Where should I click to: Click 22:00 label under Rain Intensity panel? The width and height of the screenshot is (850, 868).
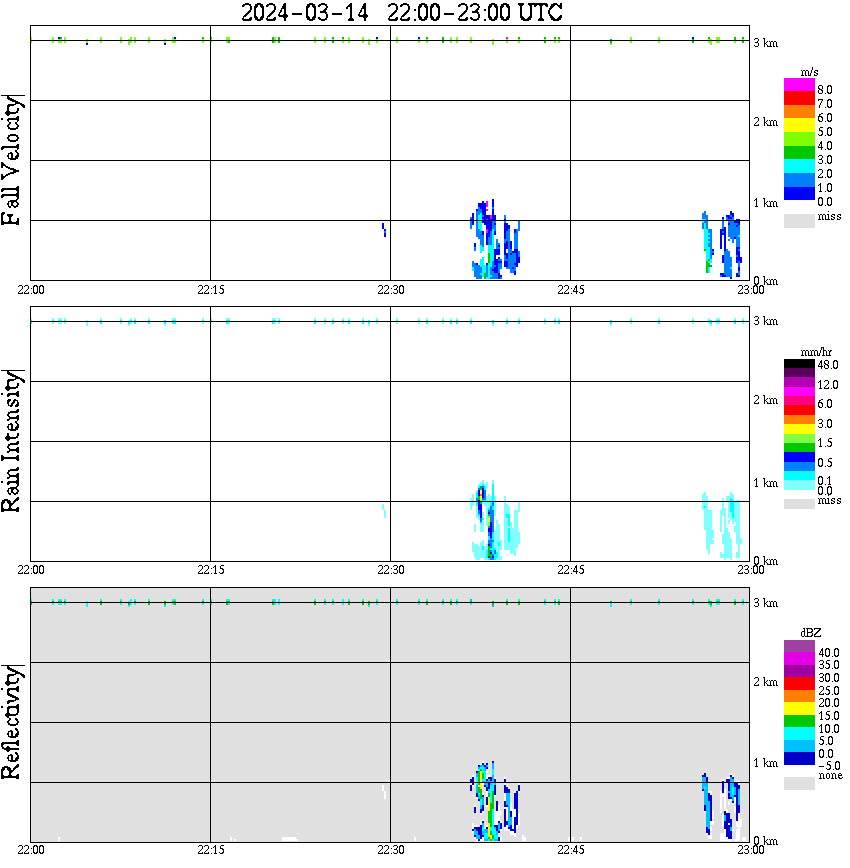[30, 570]
